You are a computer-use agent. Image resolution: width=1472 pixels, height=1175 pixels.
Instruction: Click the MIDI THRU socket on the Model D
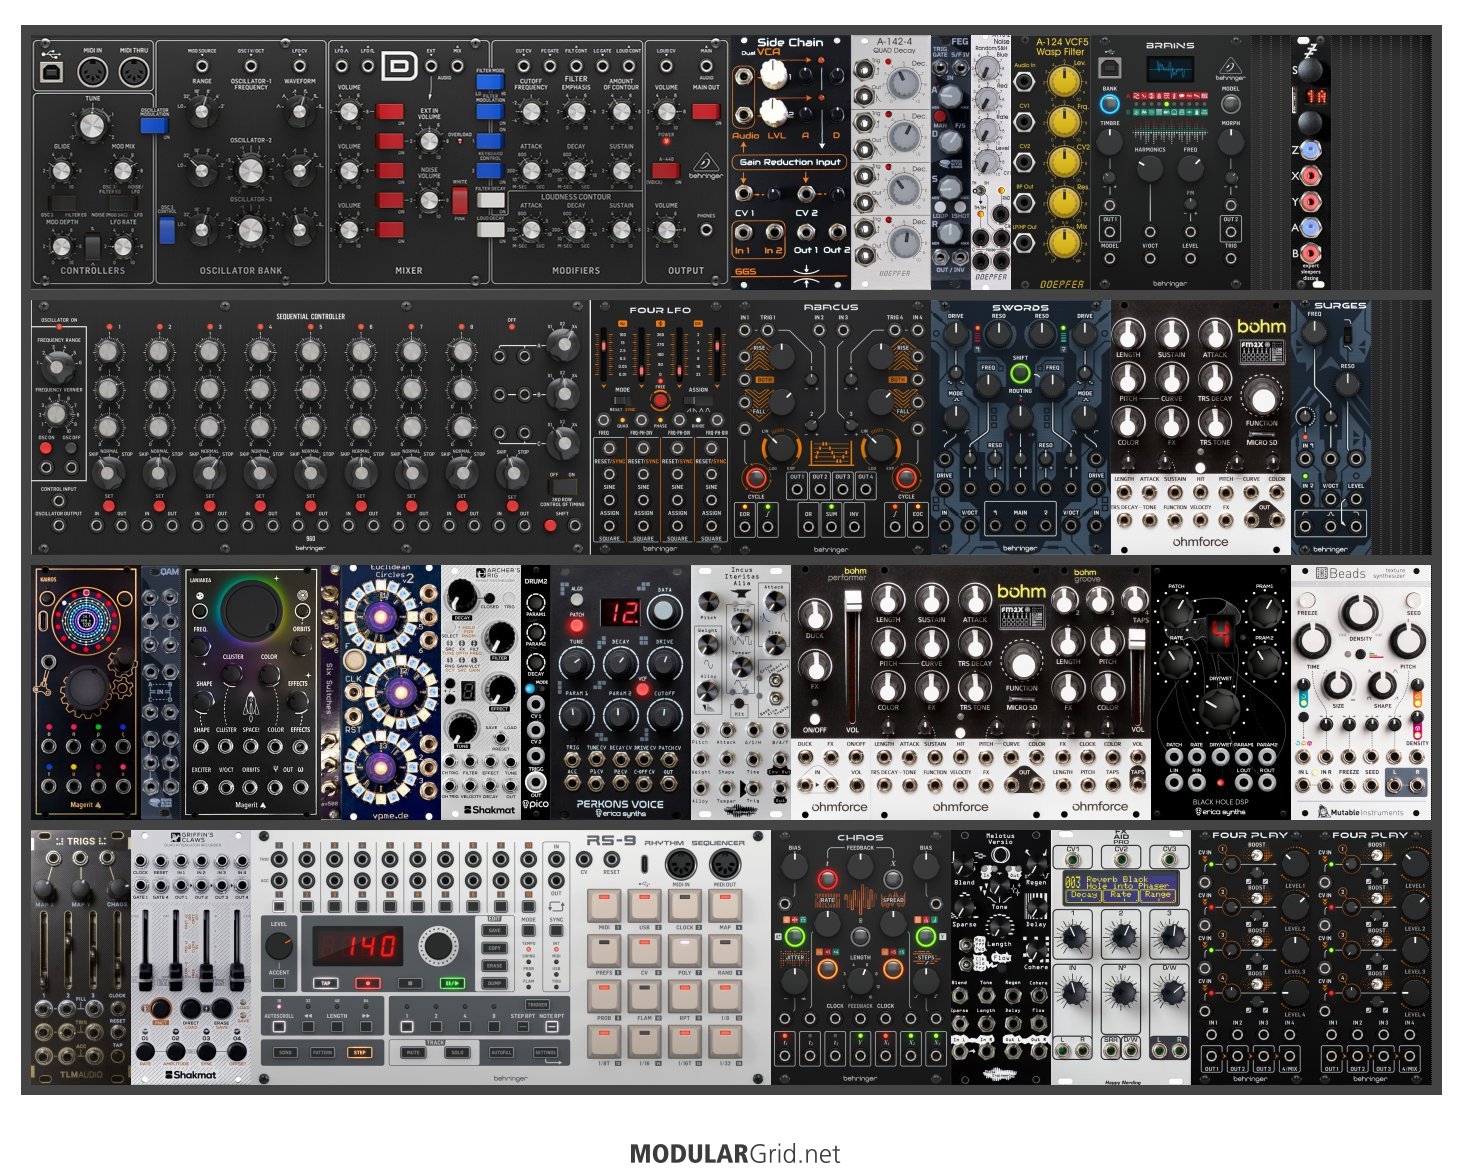pyautogui.click(x=134, y=72)
